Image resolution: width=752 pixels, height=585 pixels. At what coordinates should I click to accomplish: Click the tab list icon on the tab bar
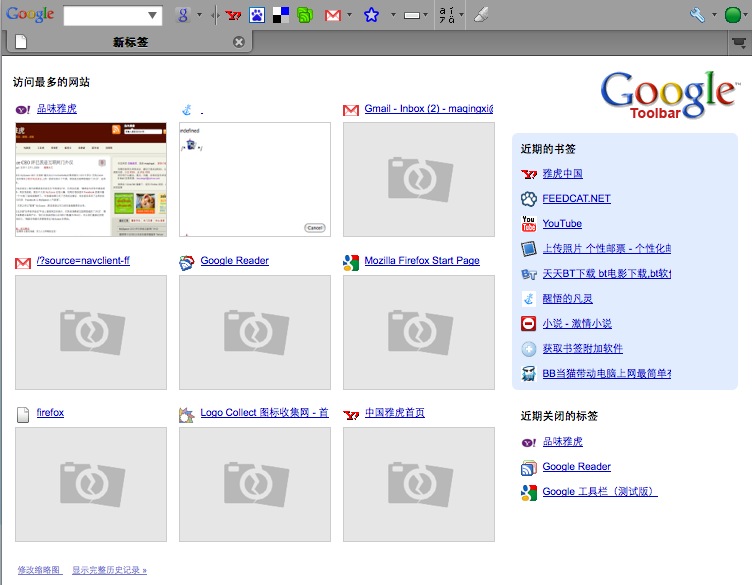click(x=739, y=43)
